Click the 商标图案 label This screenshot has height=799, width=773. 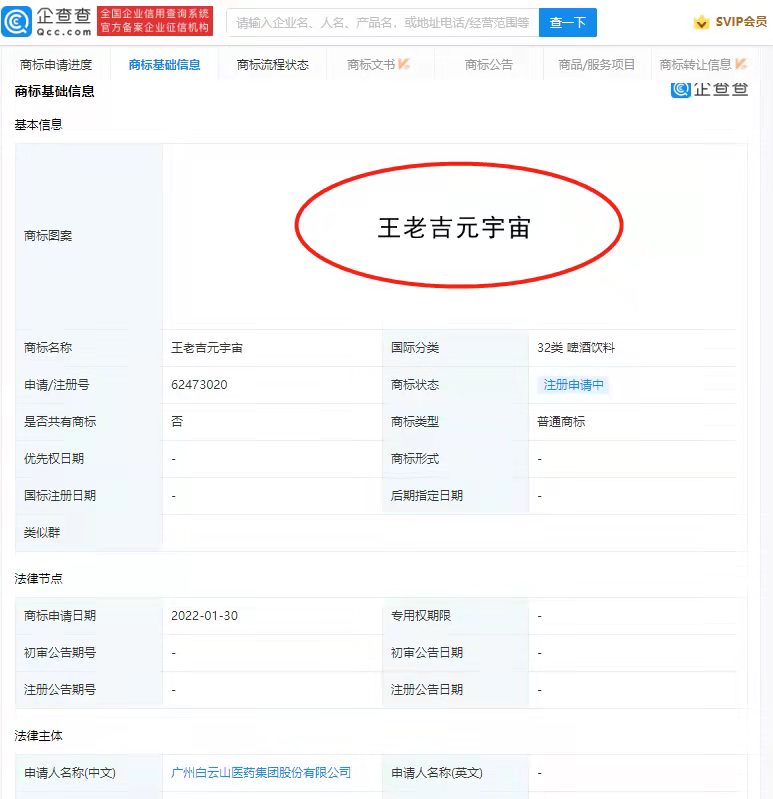48,236
